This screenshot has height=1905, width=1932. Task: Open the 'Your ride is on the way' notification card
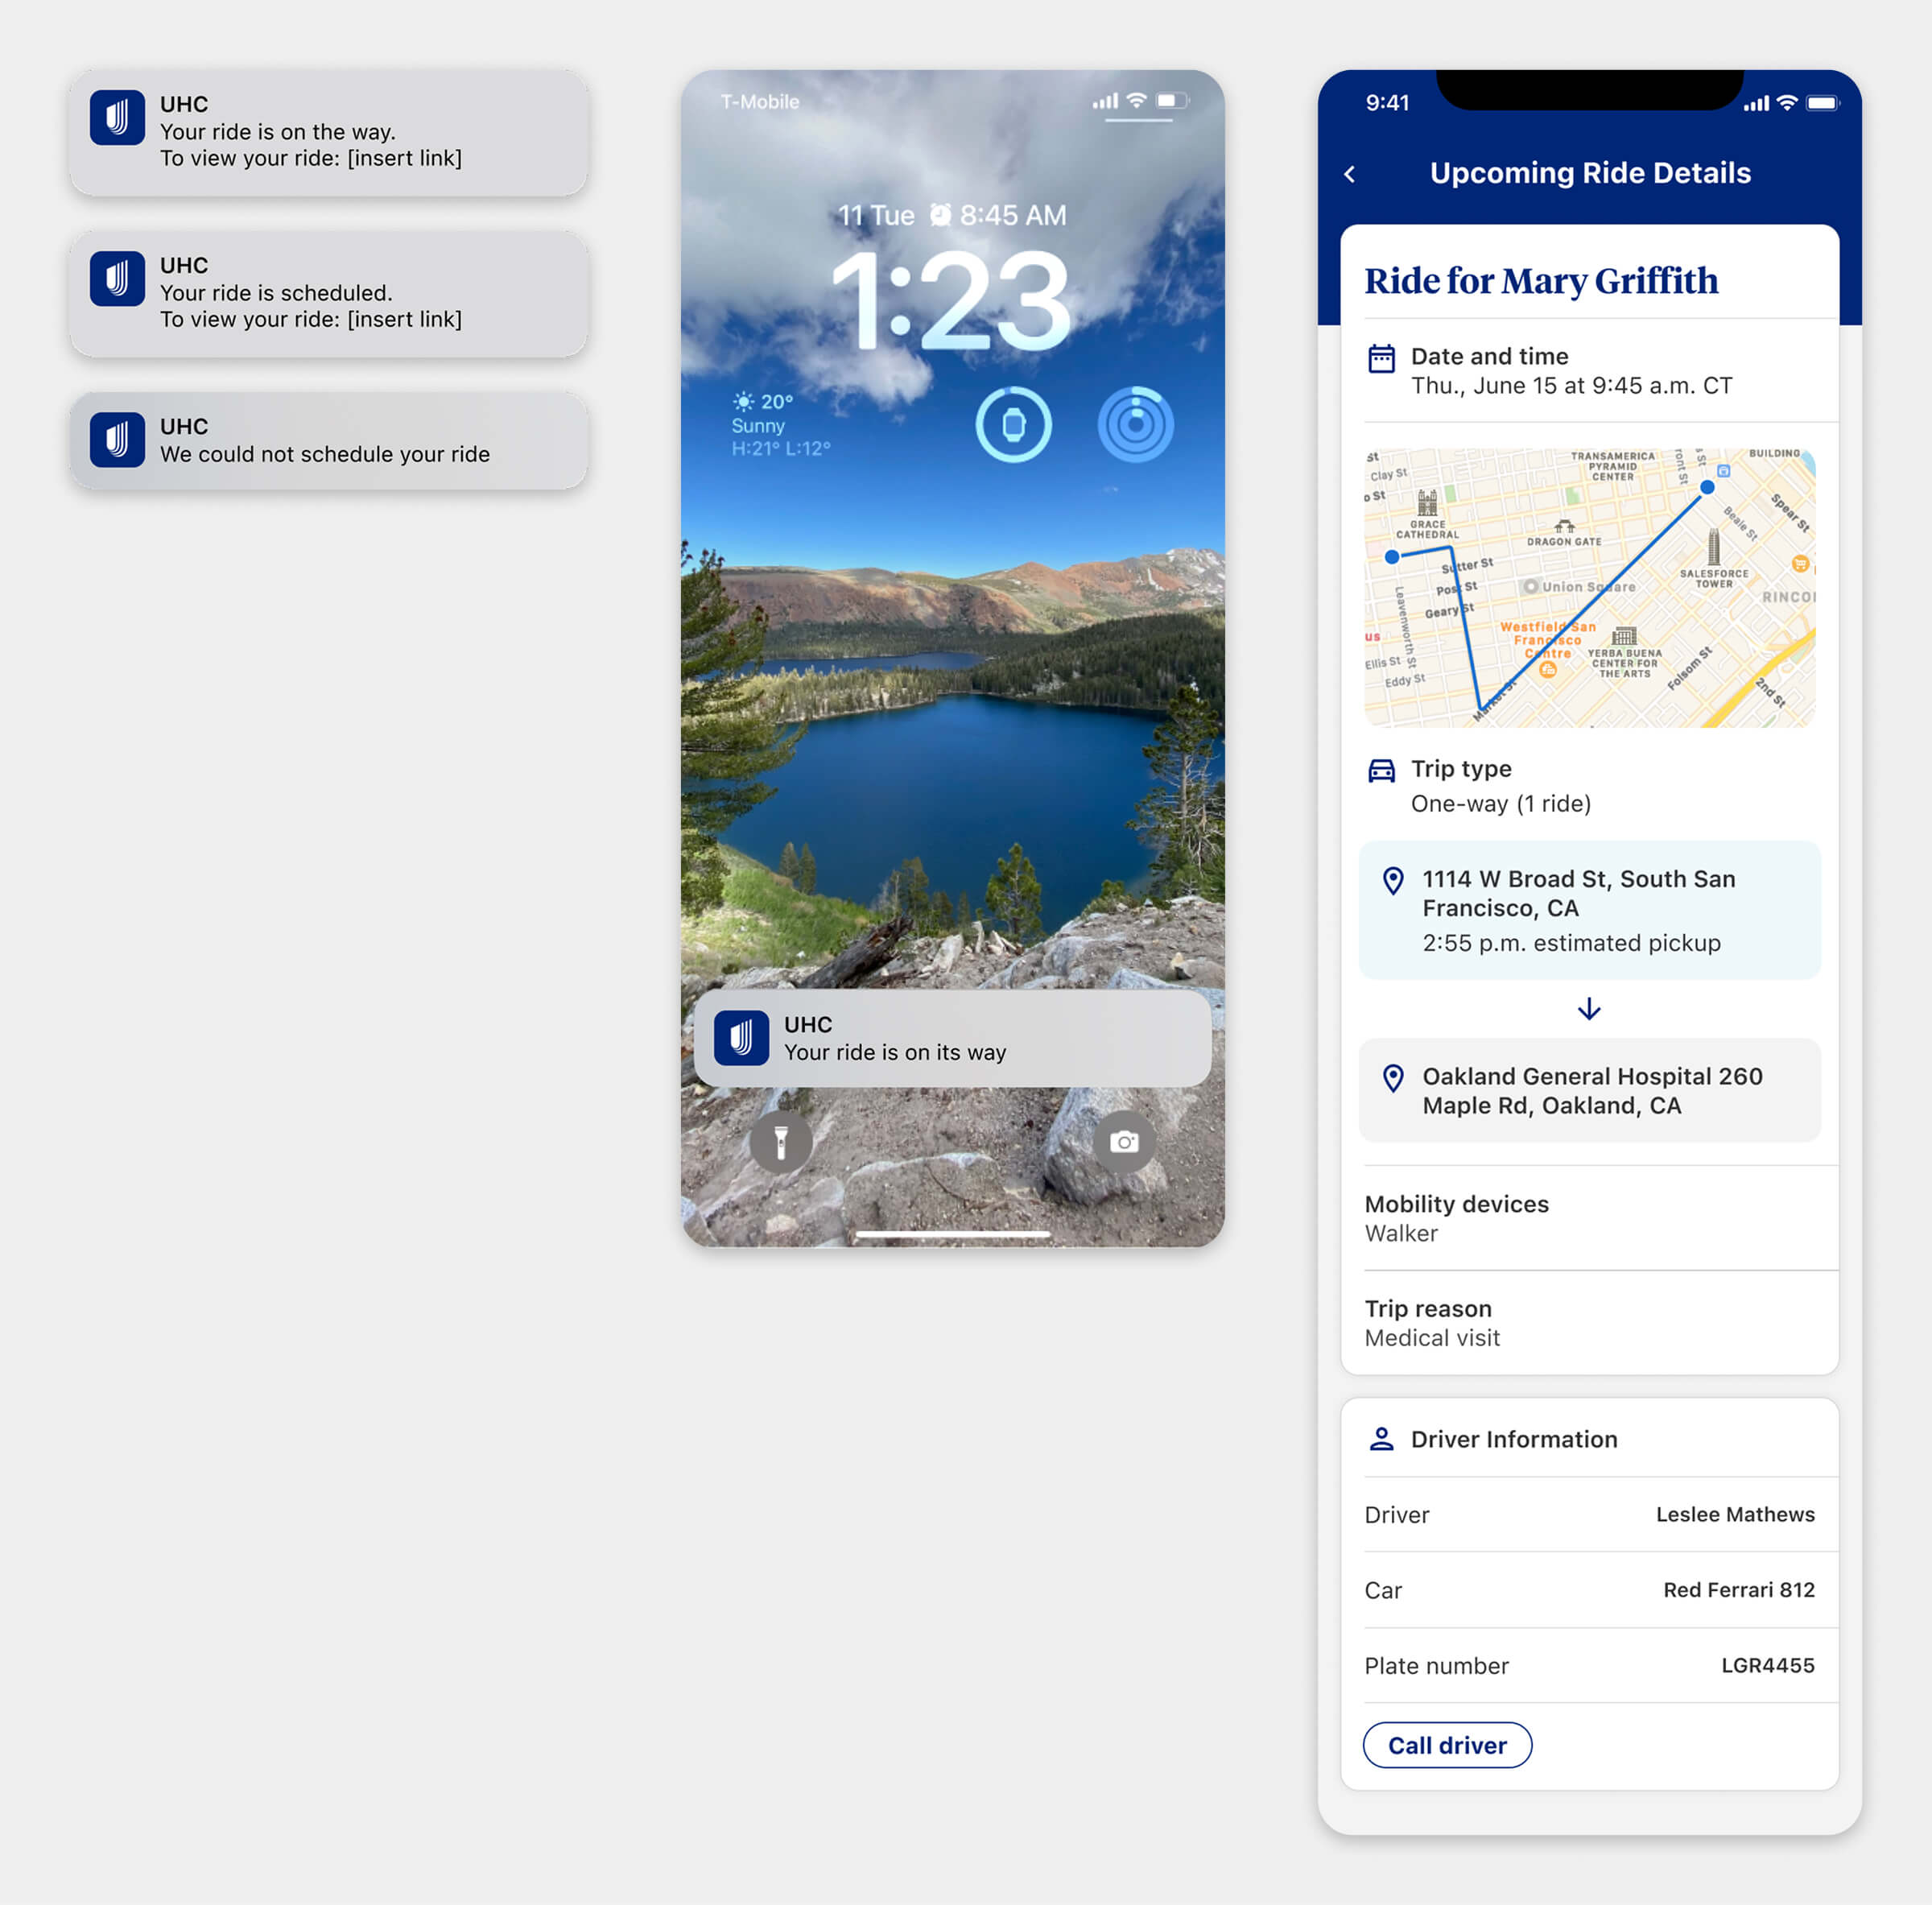pyautogui.click(x=328, y=132)
